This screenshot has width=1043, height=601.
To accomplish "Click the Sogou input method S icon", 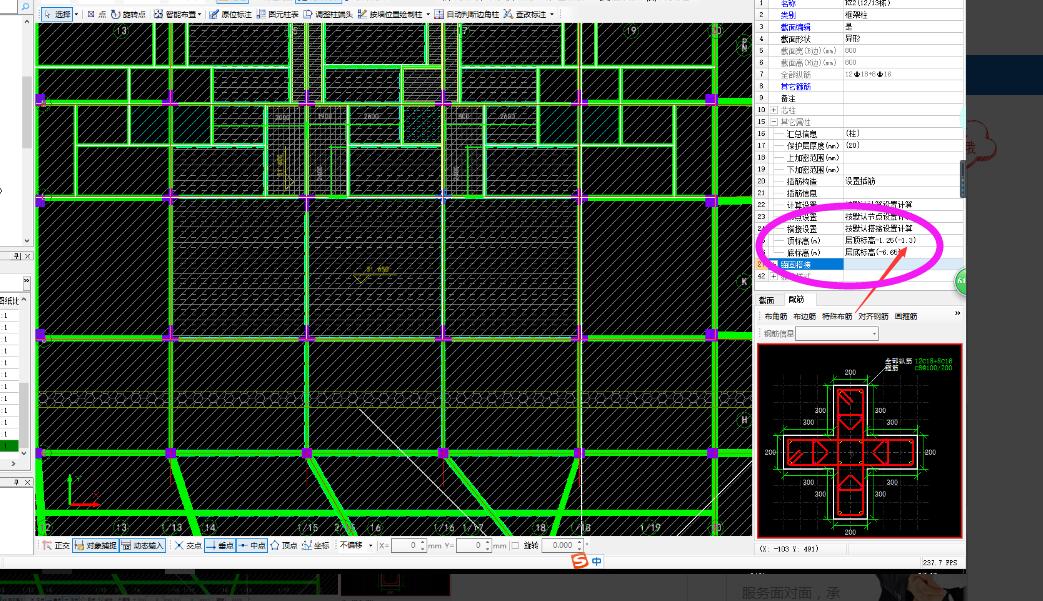I will (x=579, y=562).
